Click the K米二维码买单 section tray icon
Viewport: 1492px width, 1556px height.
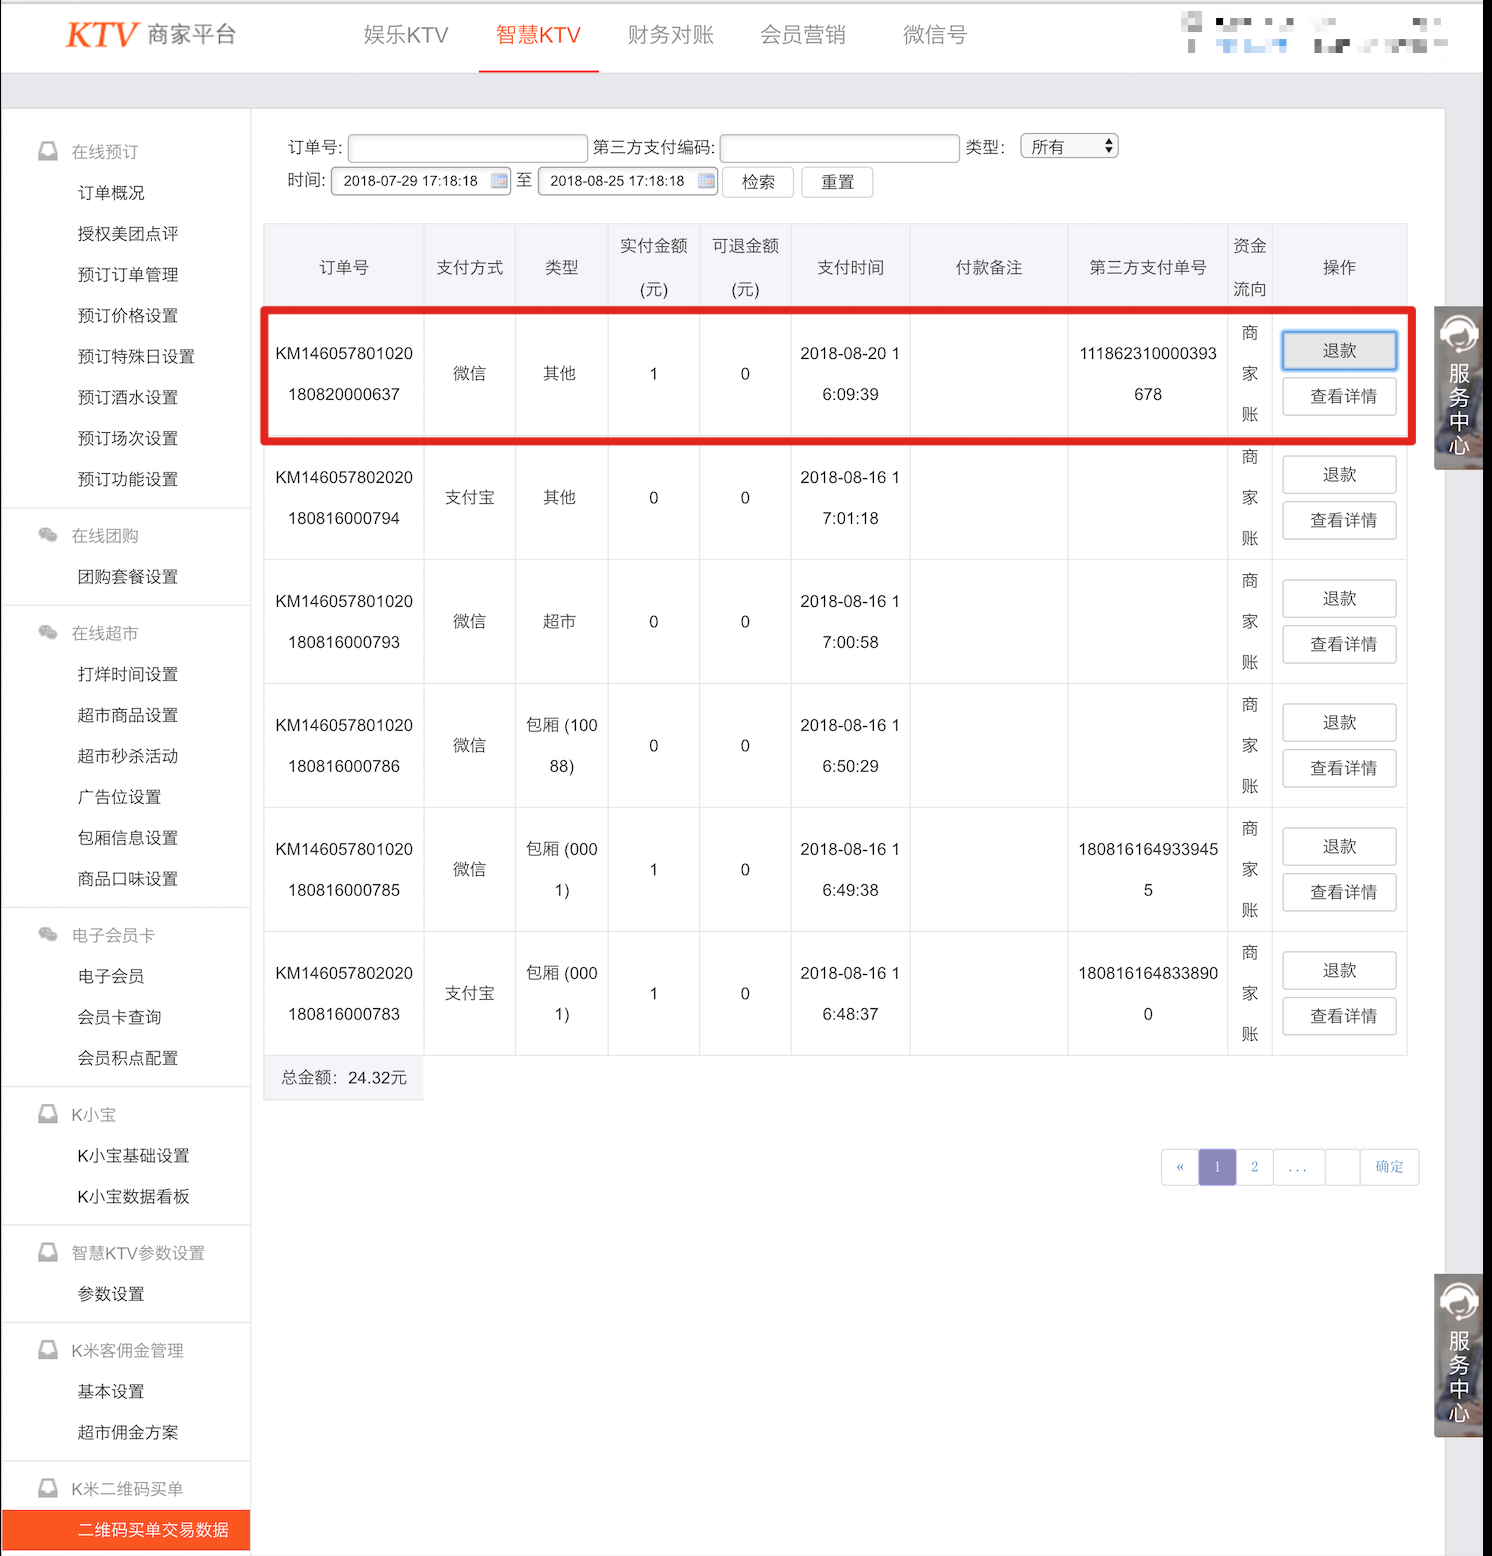48,1488
